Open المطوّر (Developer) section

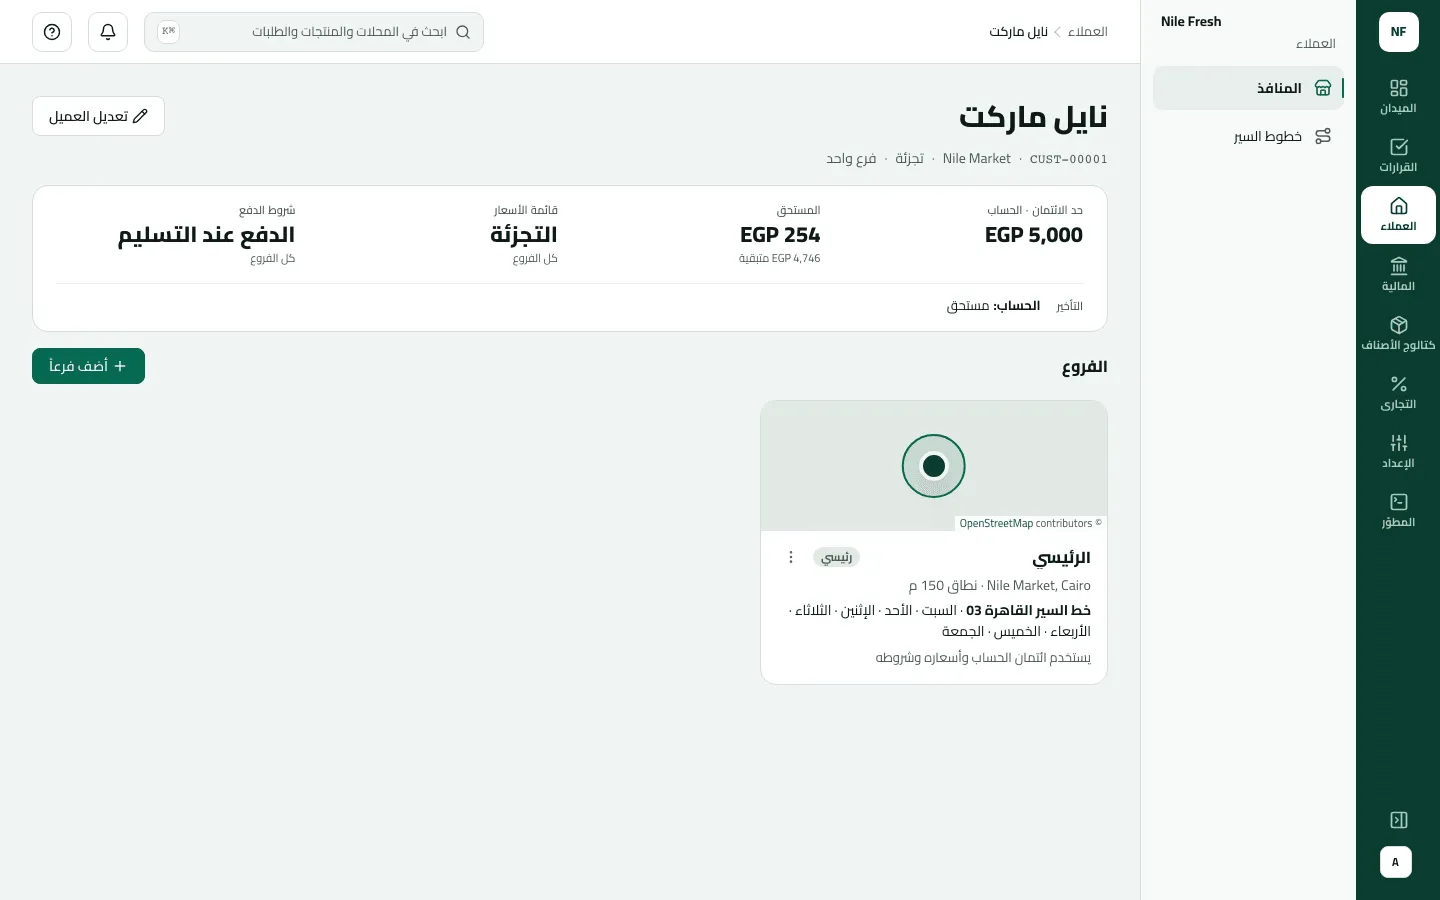pyautogui.click(x=1398, y=511)
